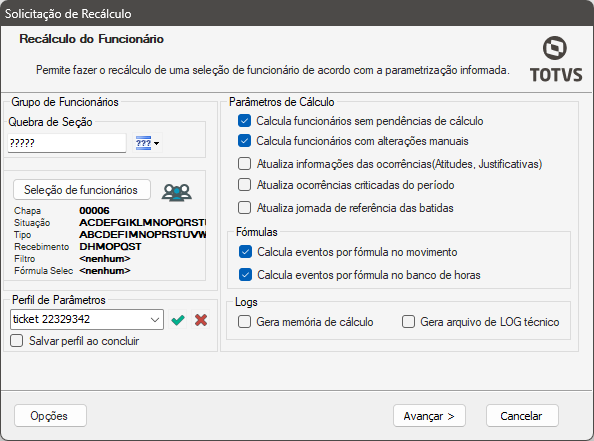Enable Atualiza informações das ocorrências checkbox

click(x=244, y=164)
